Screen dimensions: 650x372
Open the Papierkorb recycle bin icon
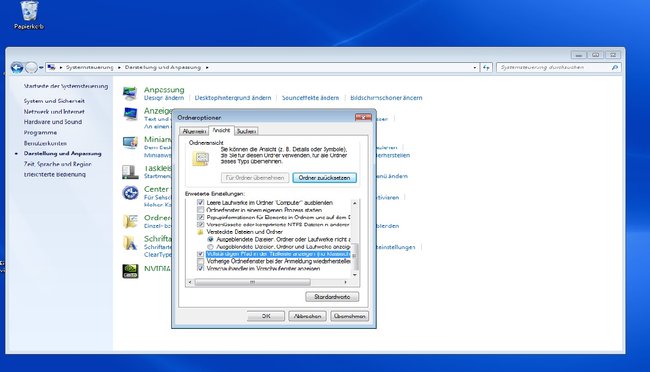click(x=29, y=15)
